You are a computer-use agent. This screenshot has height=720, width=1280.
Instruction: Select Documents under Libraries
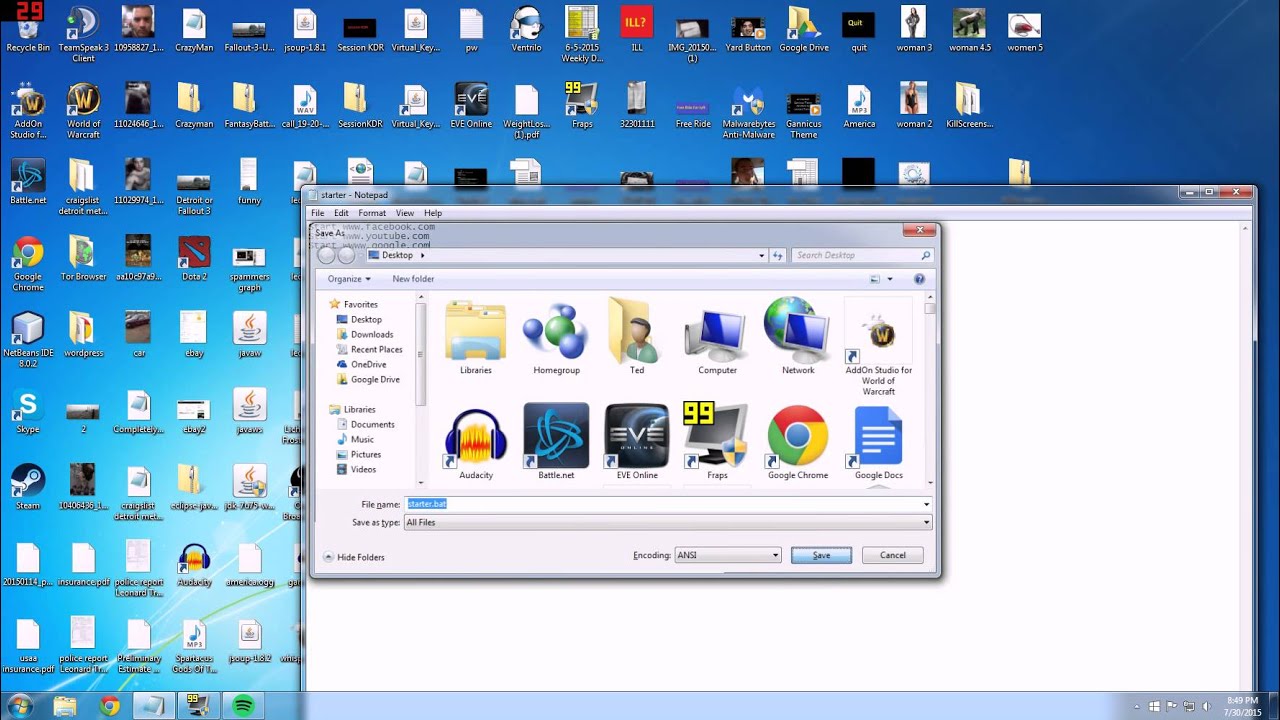pos(372,424)
